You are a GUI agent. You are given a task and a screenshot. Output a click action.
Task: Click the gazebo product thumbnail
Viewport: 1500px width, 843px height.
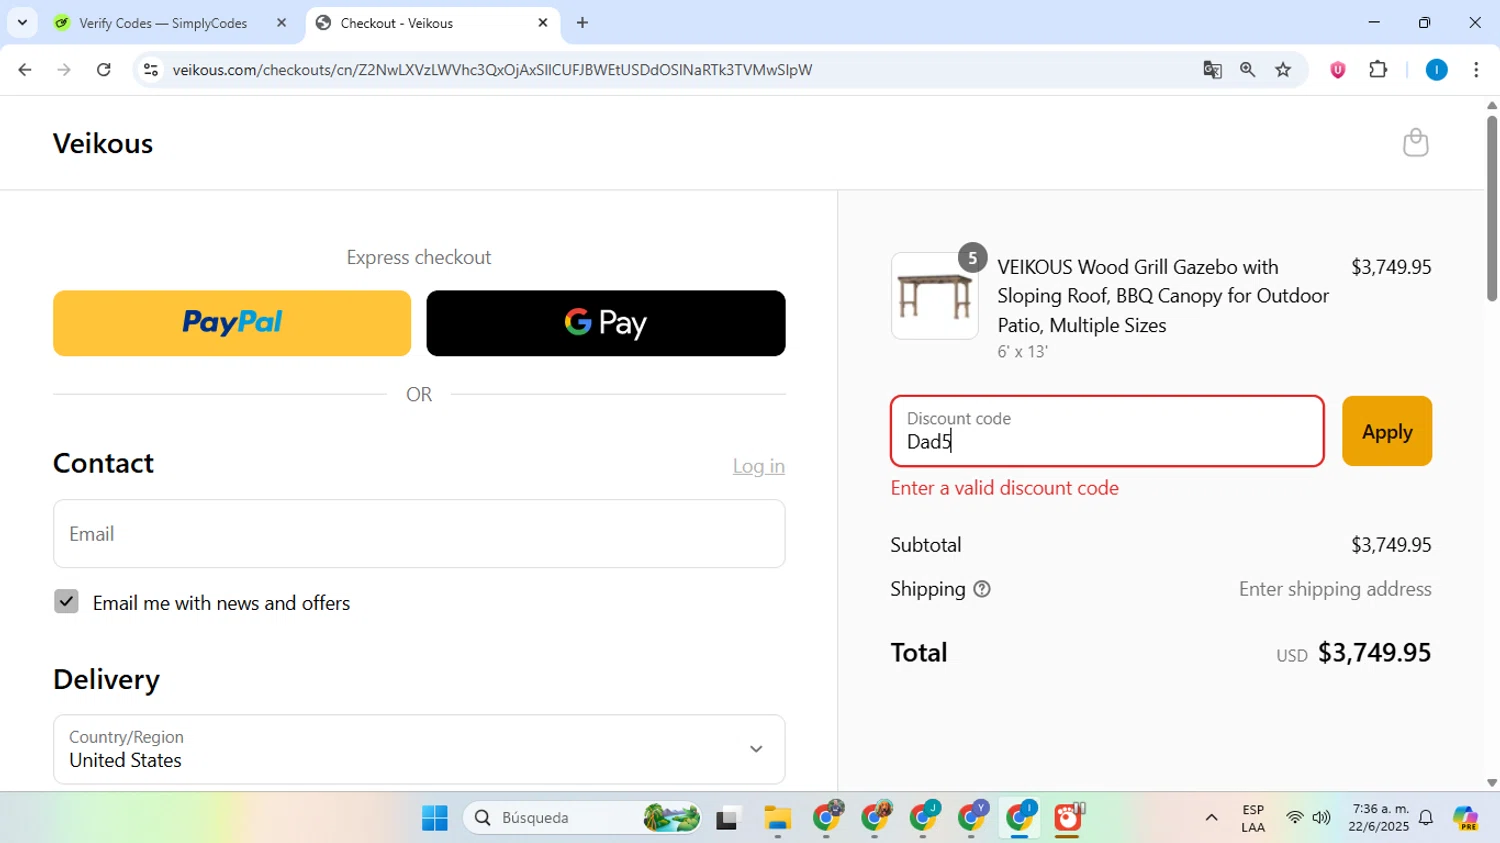tap(935, 296)
